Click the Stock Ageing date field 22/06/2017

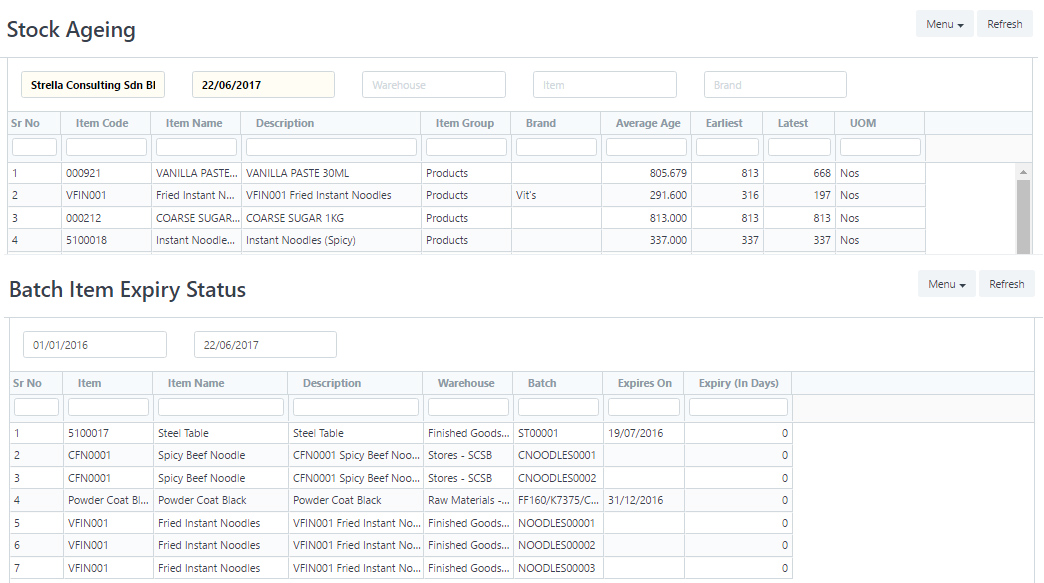point(264,85)
